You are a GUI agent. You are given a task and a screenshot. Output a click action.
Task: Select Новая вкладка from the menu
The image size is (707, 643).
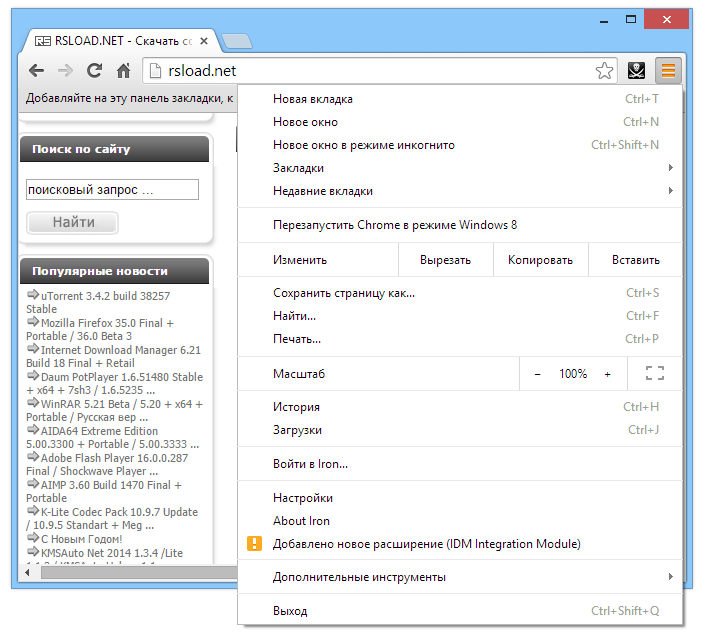point(460,99)
